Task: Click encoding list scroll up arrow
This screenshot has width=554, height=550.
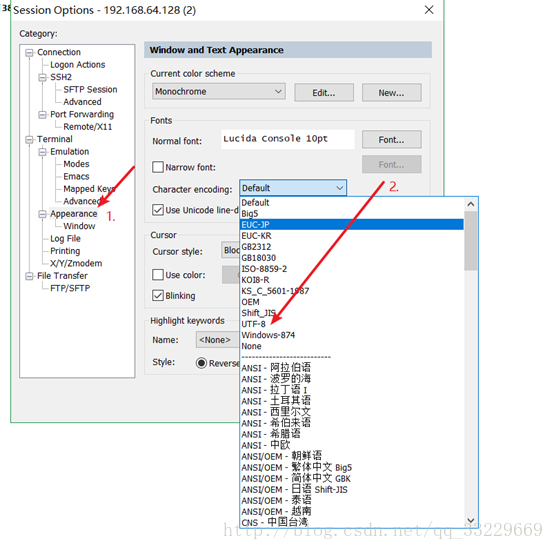Action: point(471,204)
